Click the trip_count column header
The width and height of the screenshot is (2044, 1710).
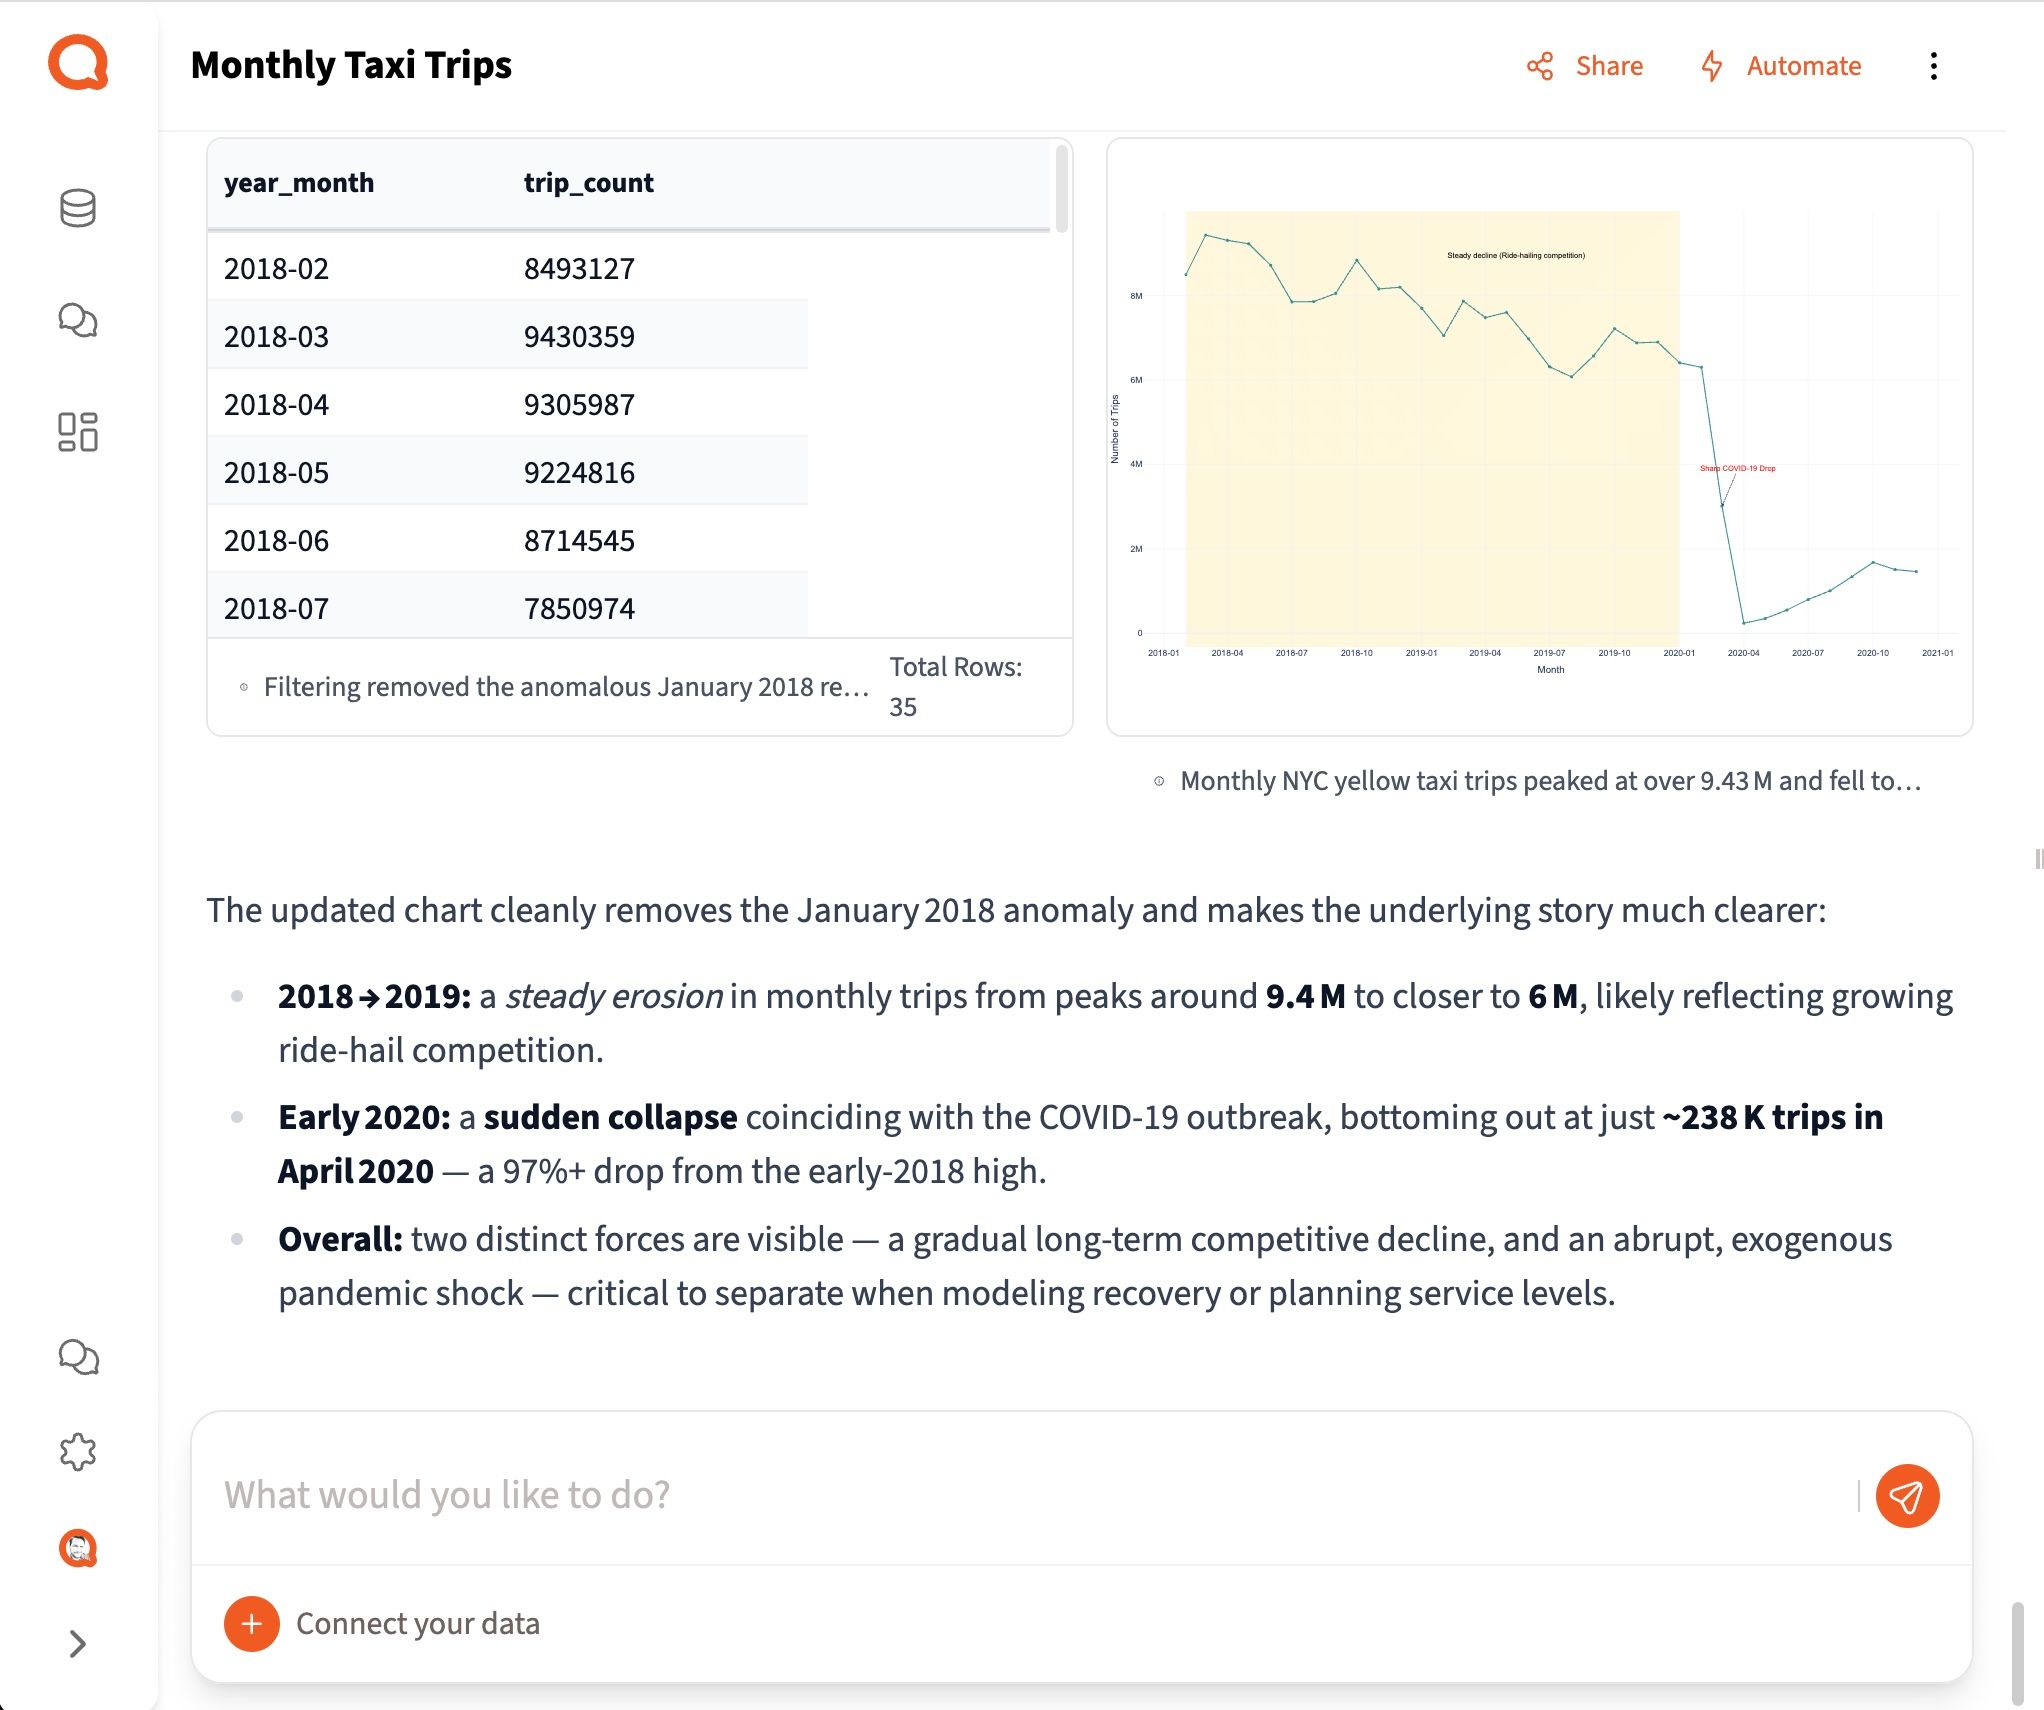pyautogui.click(x=588, y=183)
